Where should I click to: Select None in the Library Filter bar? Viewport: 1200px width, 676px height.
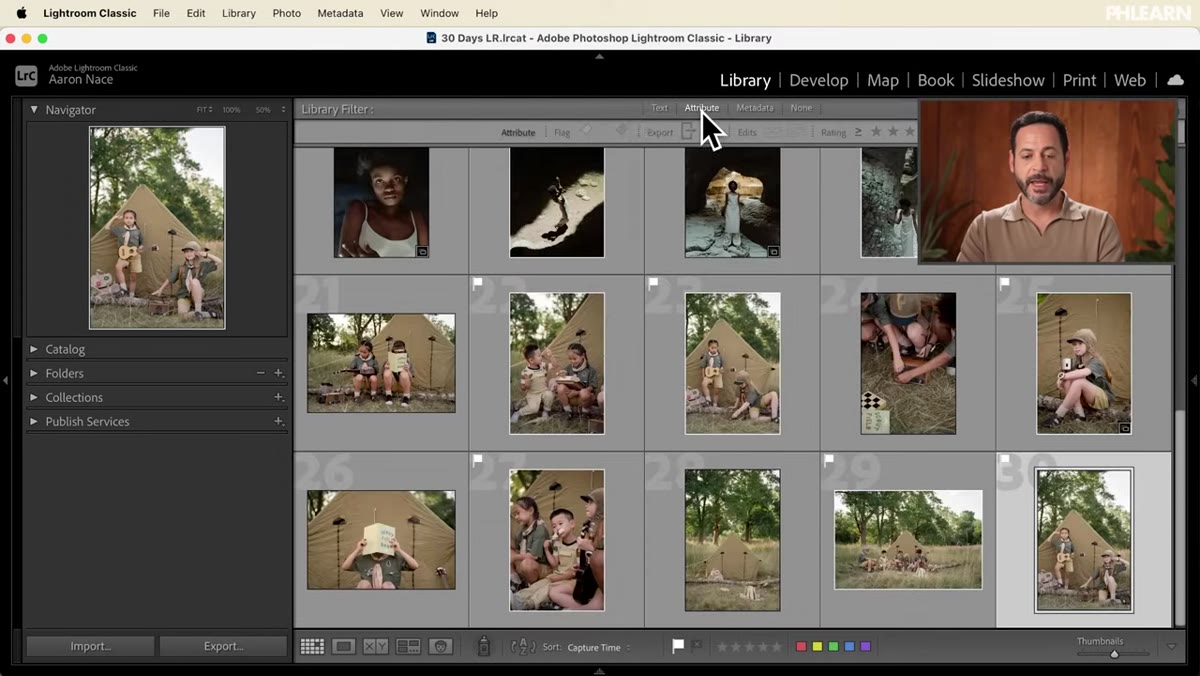click(x=801, y=108)
